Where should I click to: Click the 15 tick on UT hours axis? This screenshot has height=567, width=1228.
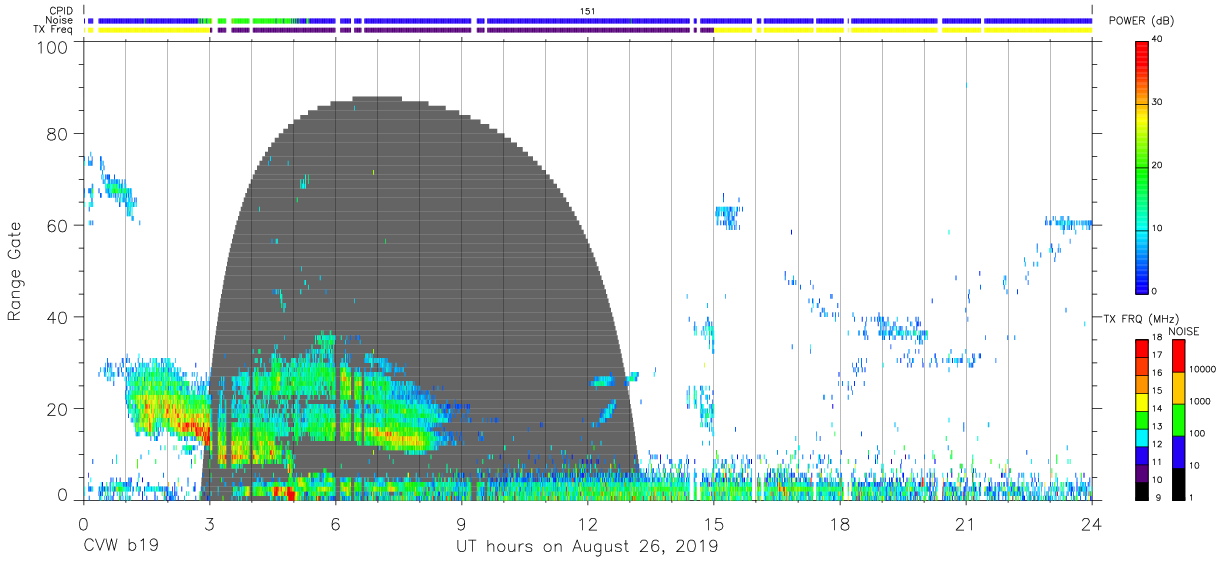click(714, 523)
